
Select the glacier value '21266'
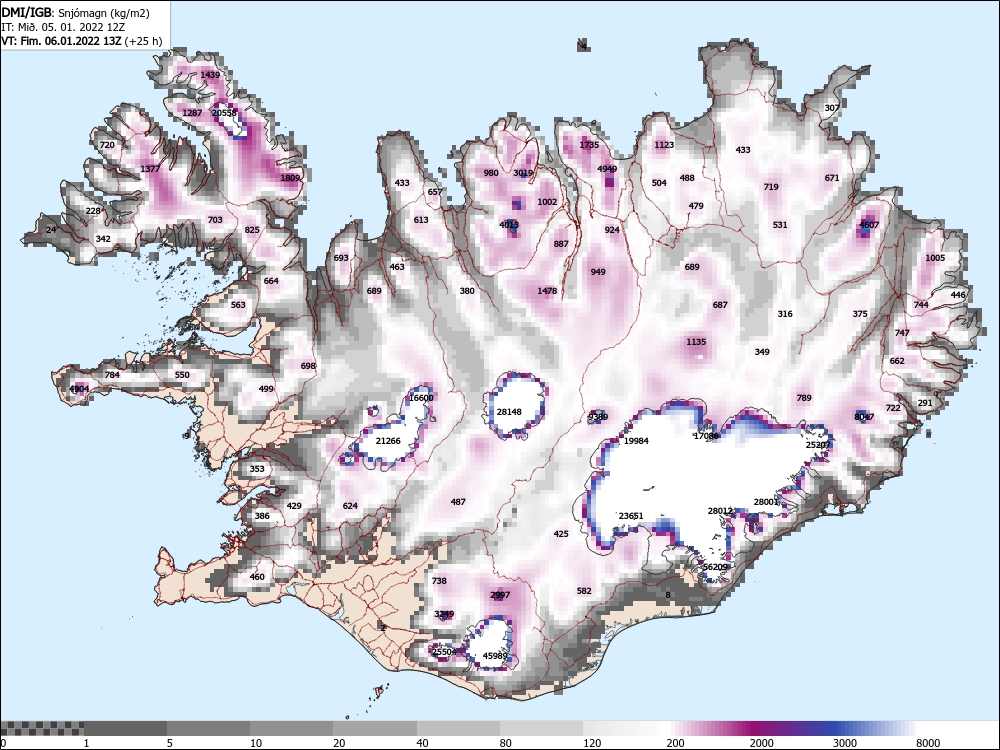(388, 441)
